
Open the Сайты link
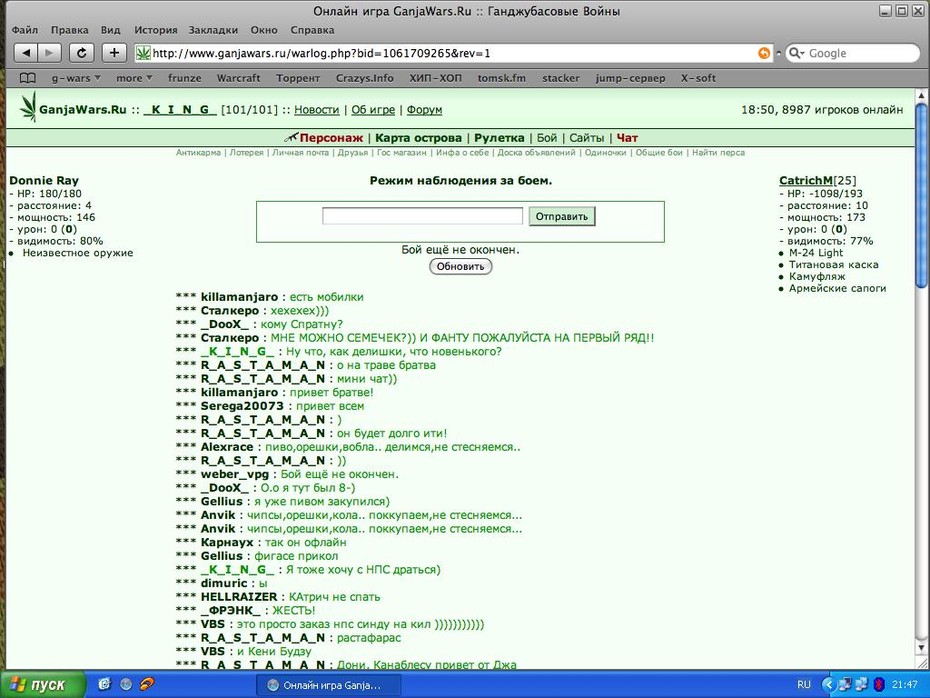coord(587,138)
